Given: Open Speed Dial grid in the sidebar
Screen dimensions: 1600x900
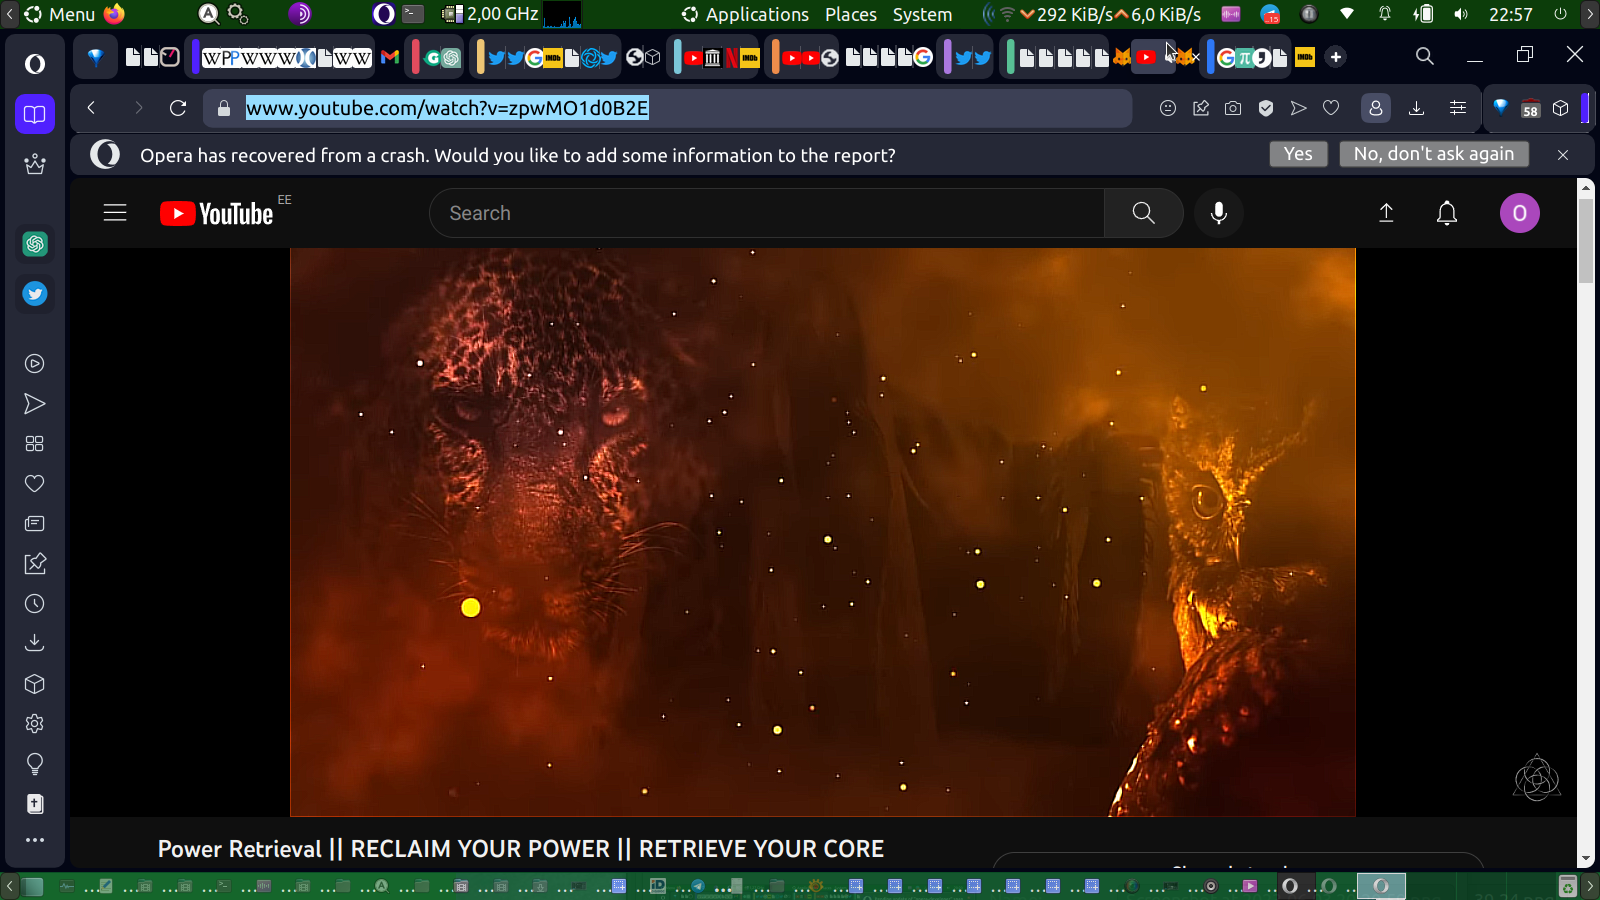Looking at the screenshot, I should [x=35, y=444].
